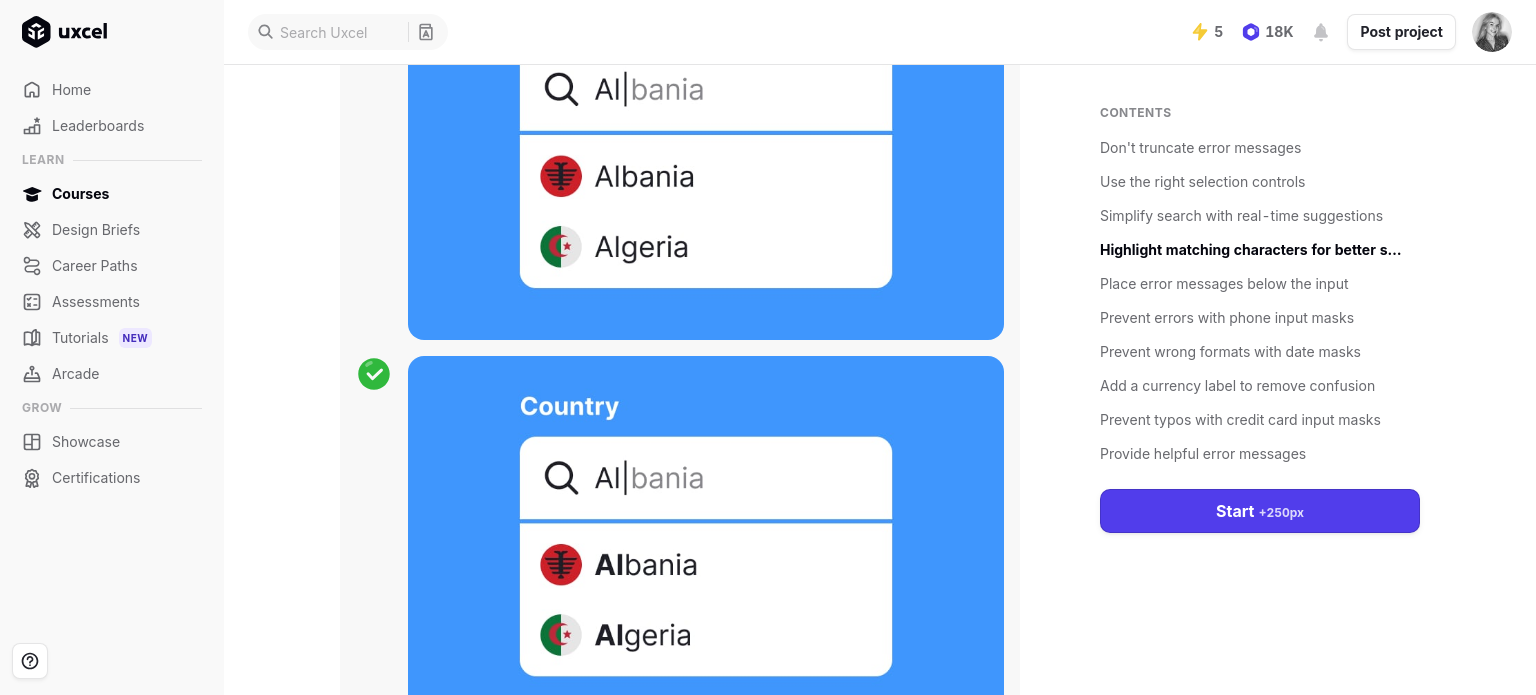The height and width of the screenshot is (695, 1536).
Task: Click the bold Albania suggestion image
Action: 645,565
